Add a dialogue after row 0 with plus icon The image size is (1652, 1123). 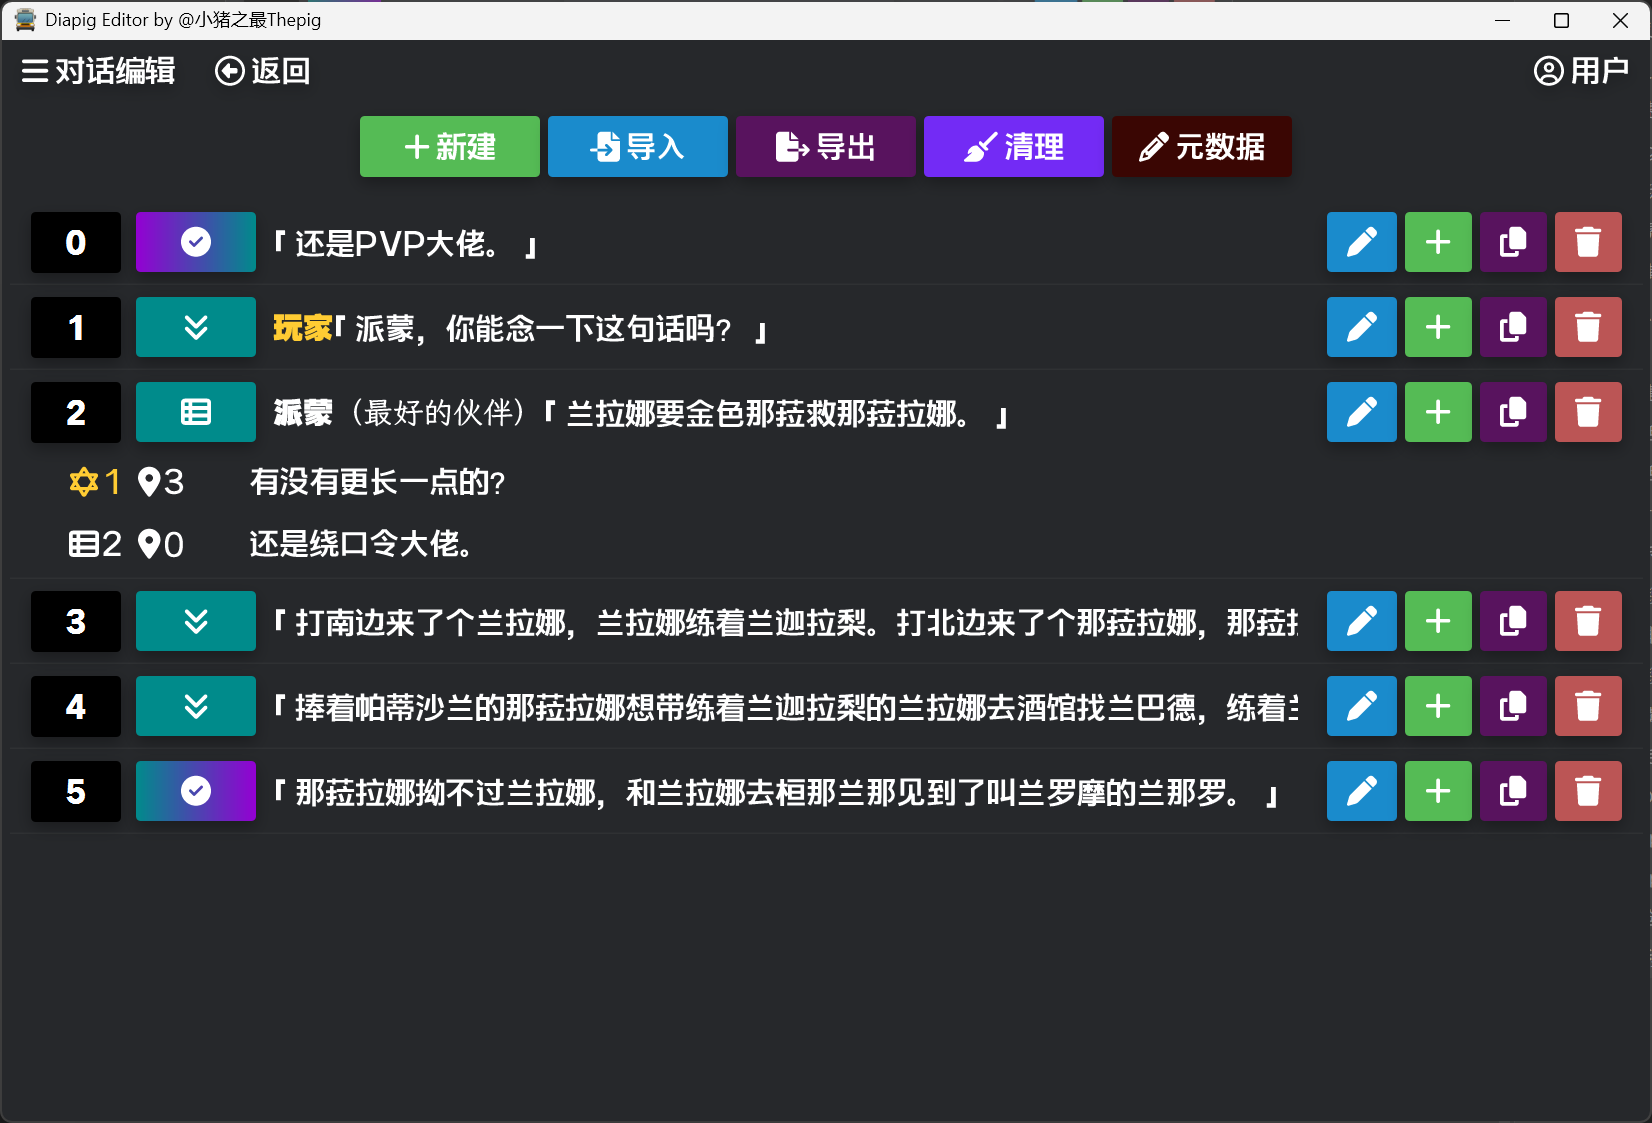[1437, 242]
